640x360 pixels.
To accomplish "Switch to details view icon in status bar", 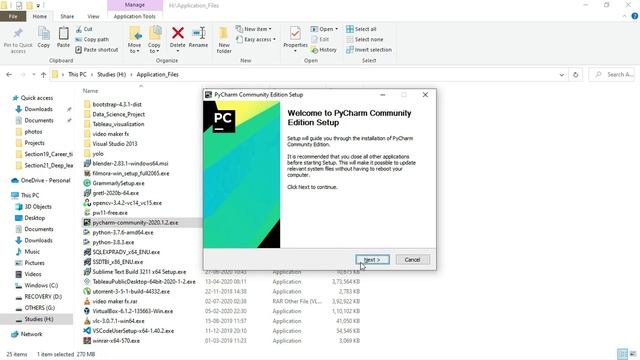I will coord(622,354).
